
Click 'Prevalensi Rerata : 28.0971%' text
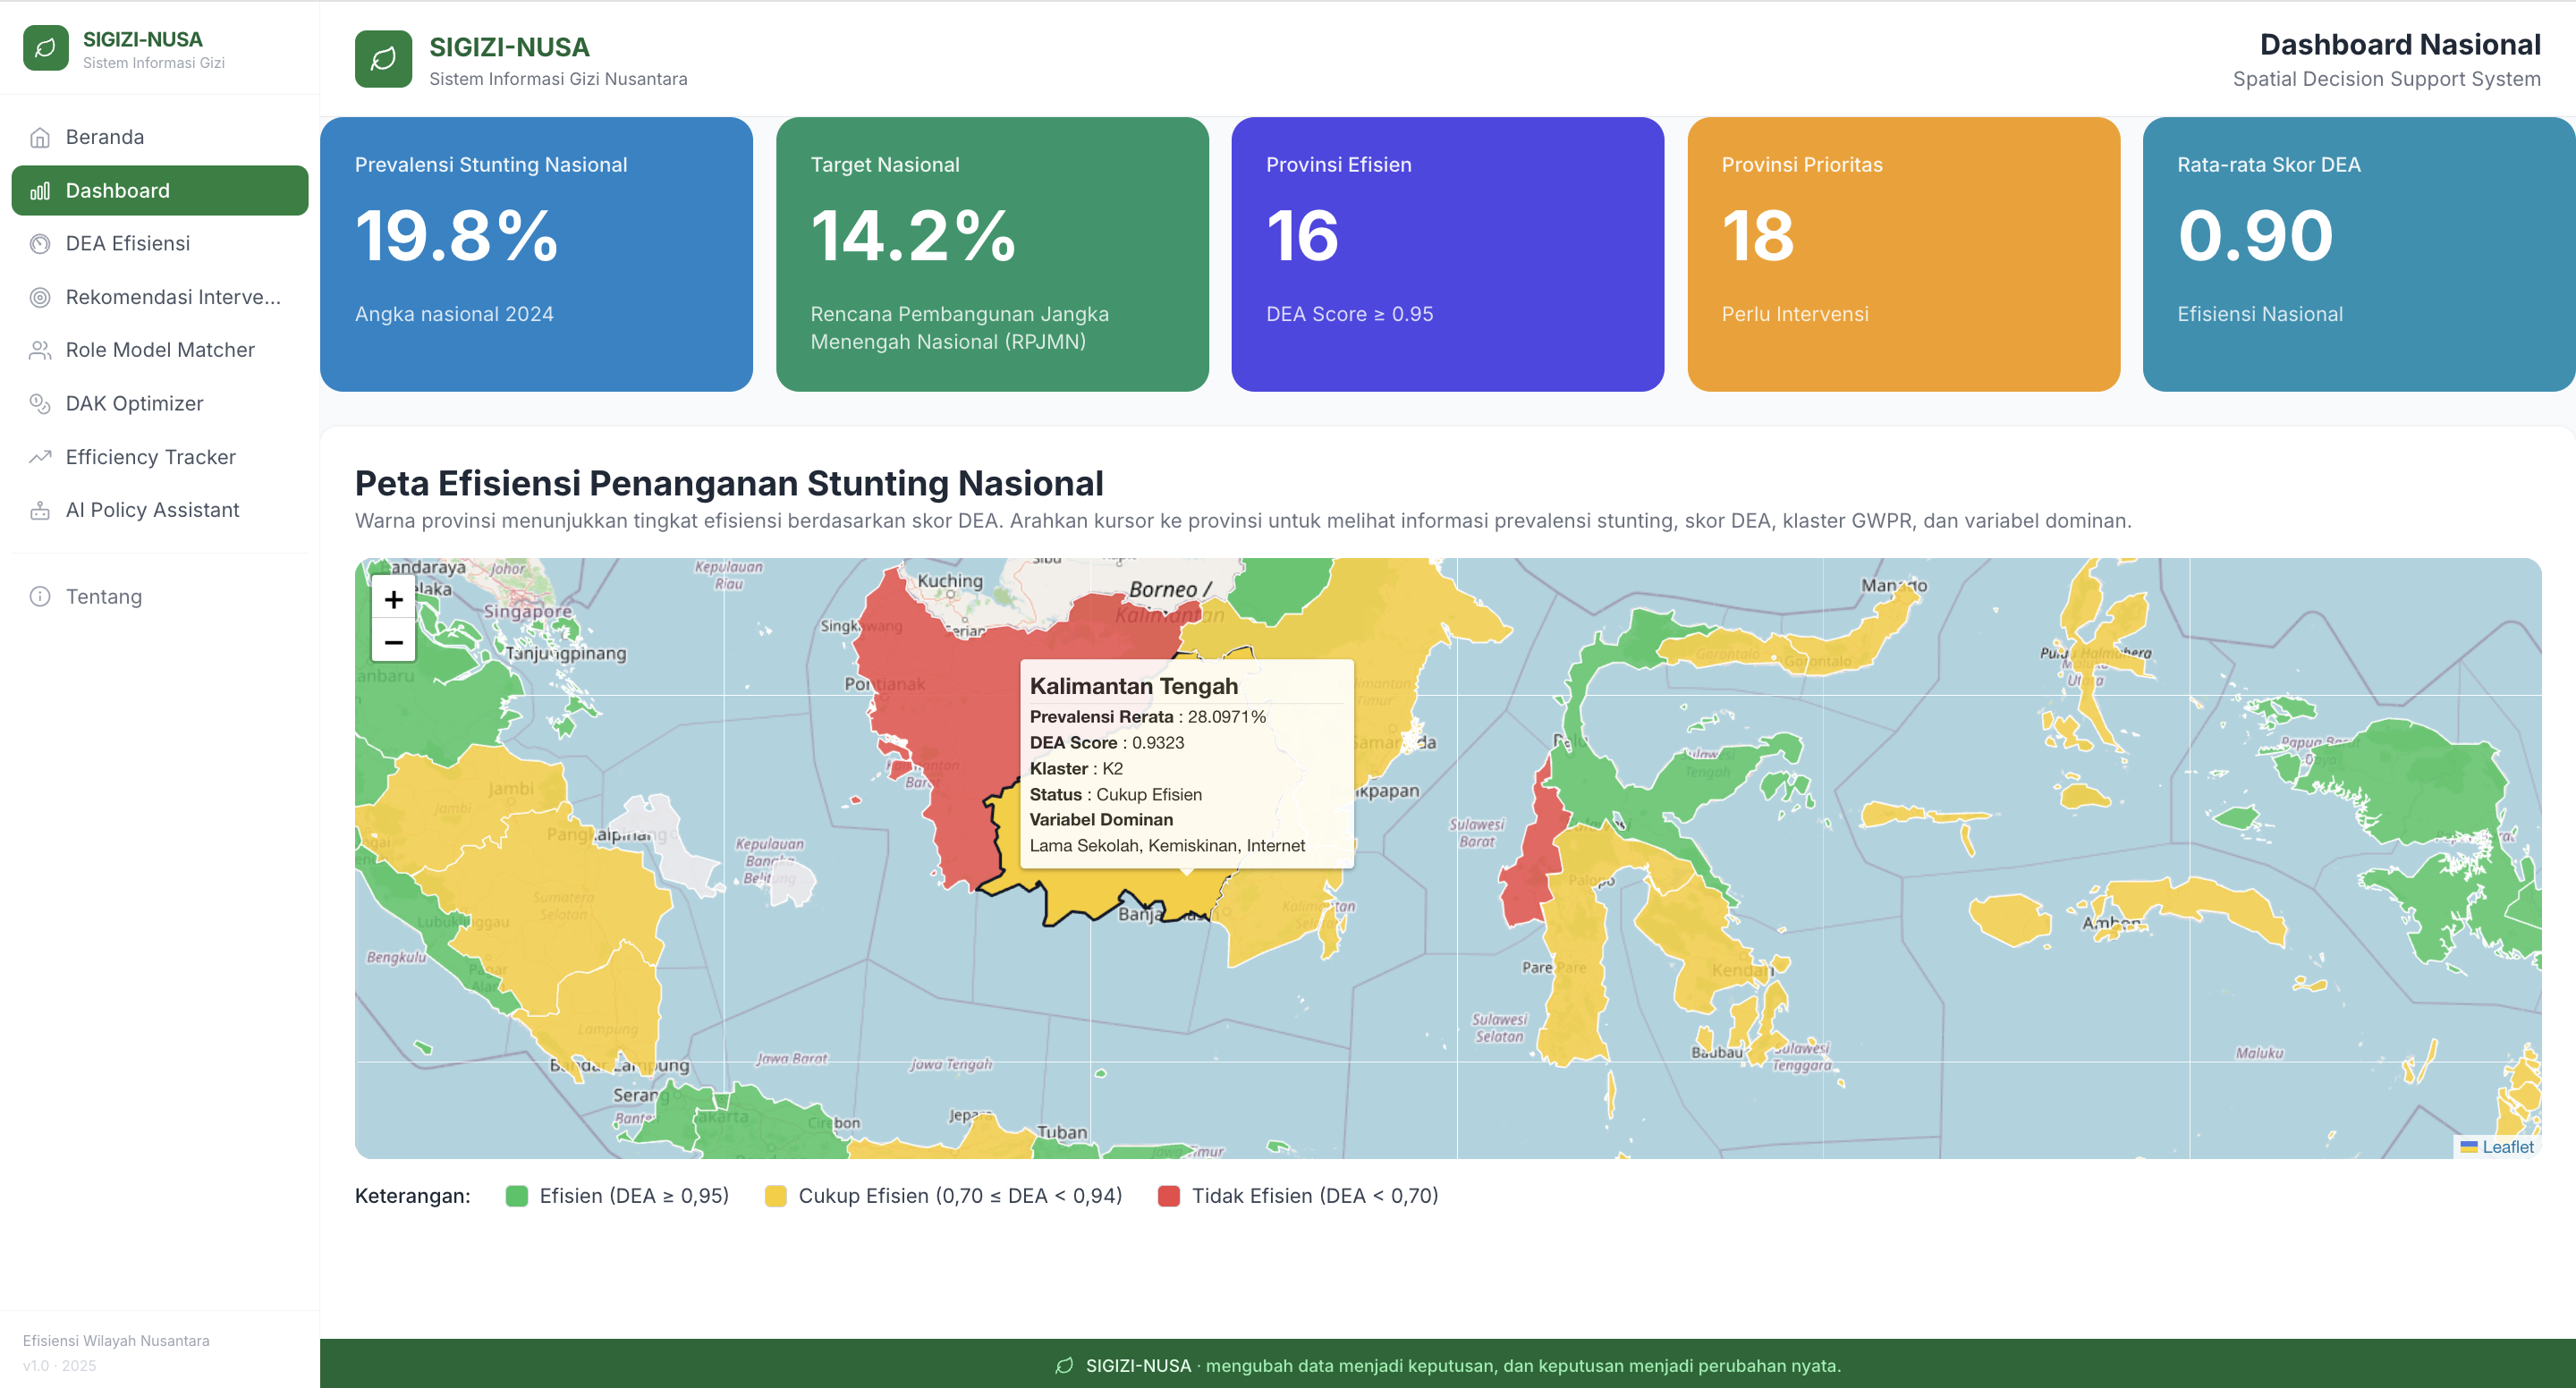[1148, 717]
